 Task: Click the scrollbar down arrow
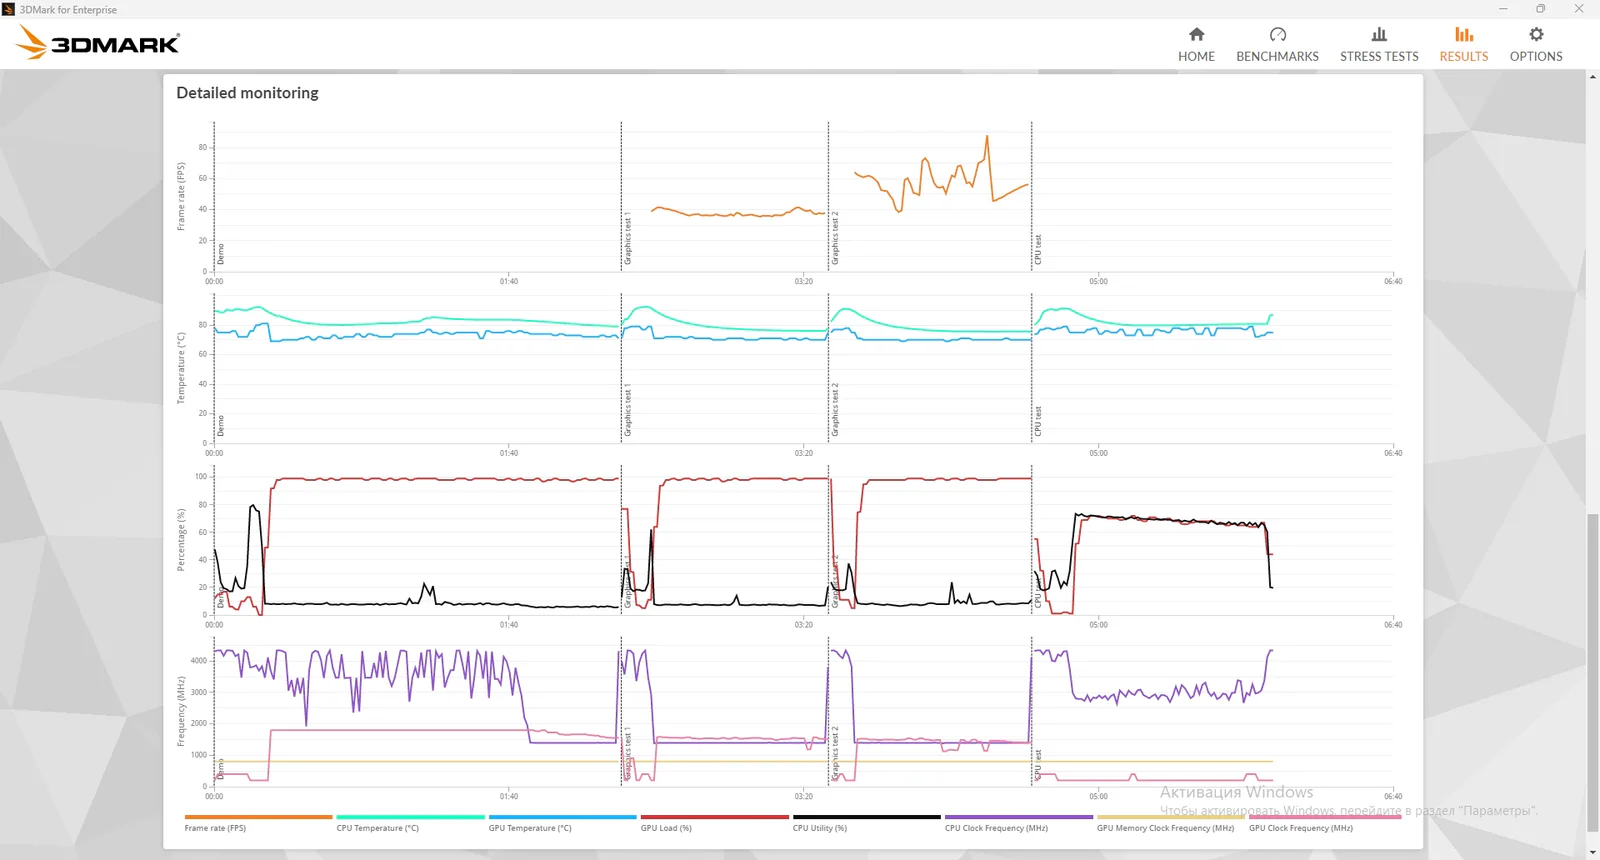[1592, 853]
